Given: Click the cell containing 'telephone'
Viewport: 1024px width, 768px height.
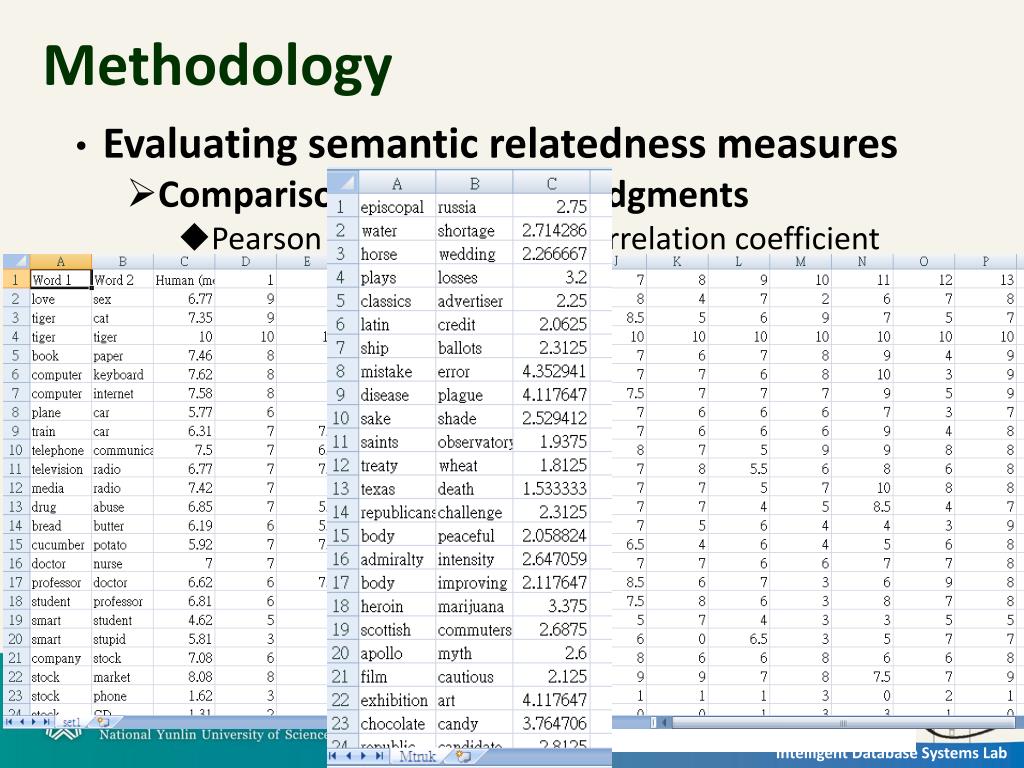Looking at the screenshot, I should coord(61,450).
